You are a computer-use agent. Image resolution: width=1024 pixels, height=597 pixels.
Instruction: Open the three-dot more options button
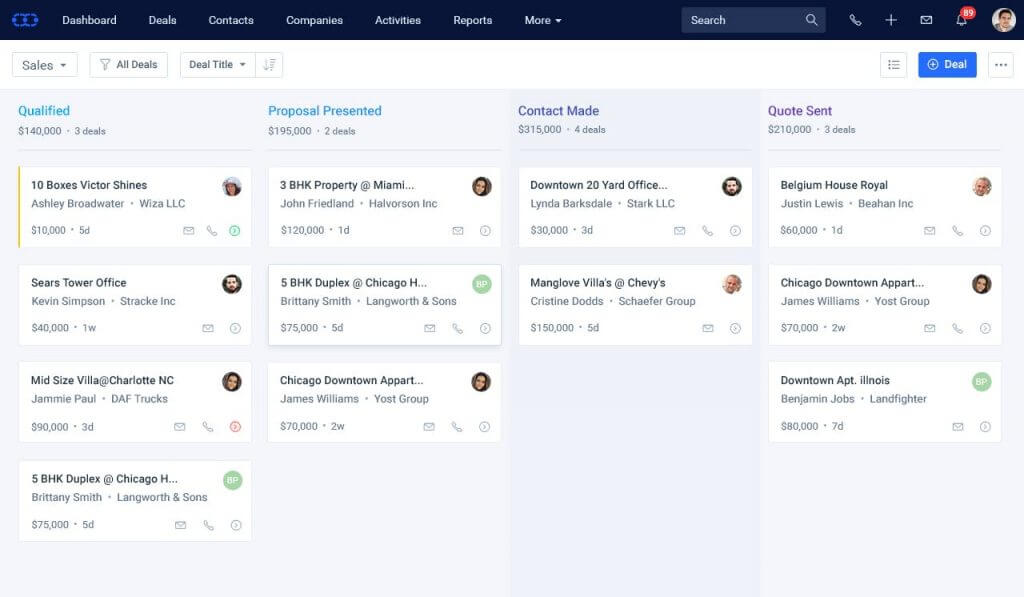coord(1000,65)
